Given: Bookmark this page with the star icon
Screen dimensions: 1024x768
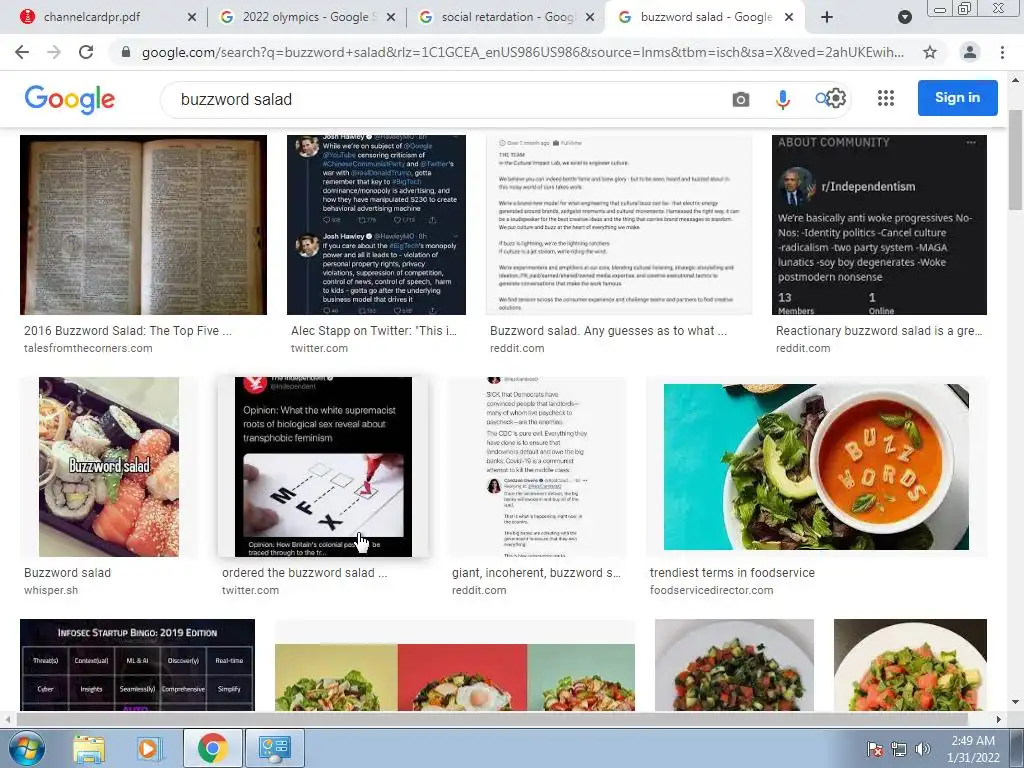Looking at the screenshot, I should point(930,52).
